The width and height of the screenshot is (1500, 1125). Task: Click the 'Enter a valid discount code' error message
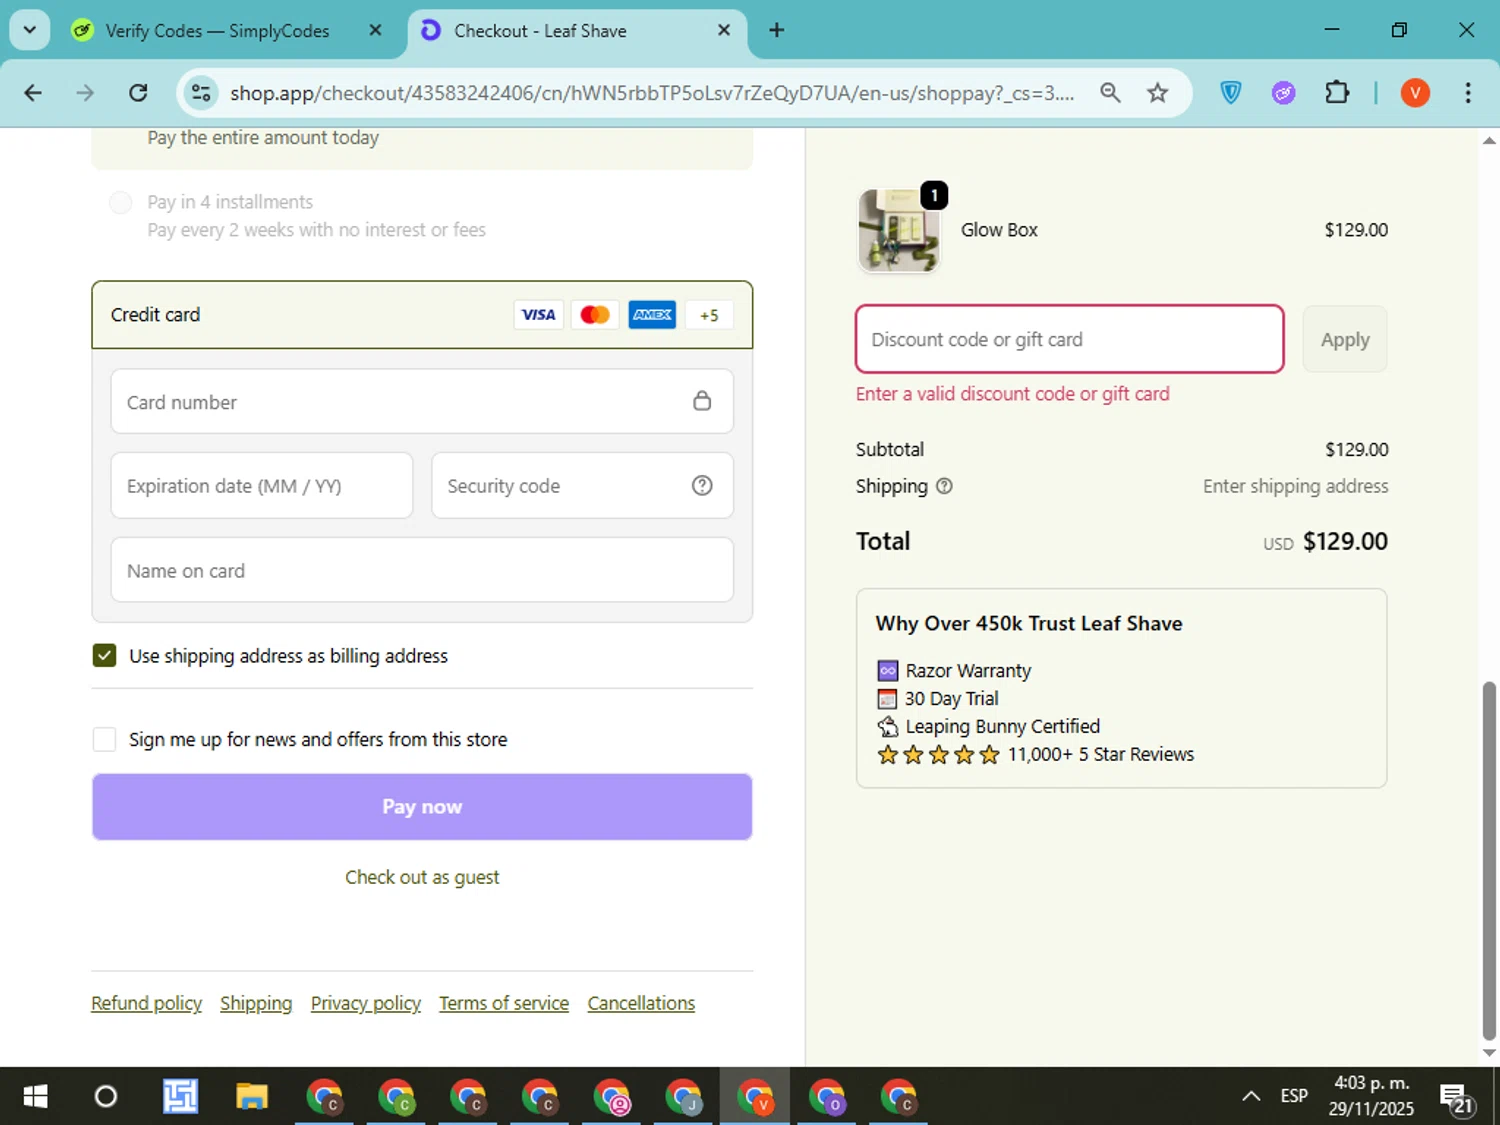1012,394
